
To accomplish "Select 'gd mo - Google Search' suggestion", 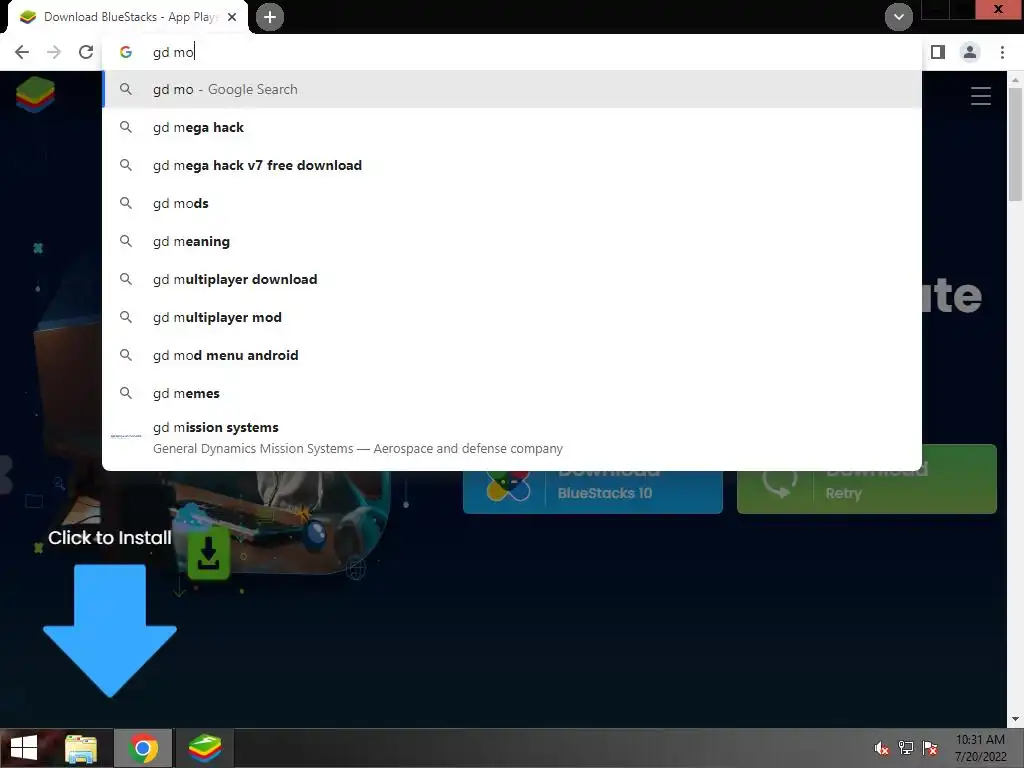I will (x=512, y=89).
